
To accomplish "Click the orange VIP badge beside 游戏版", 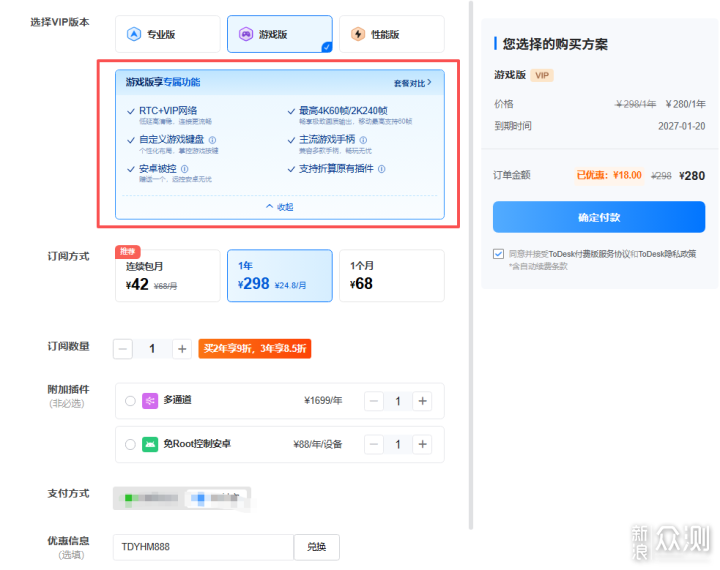I will click(542, 75).
